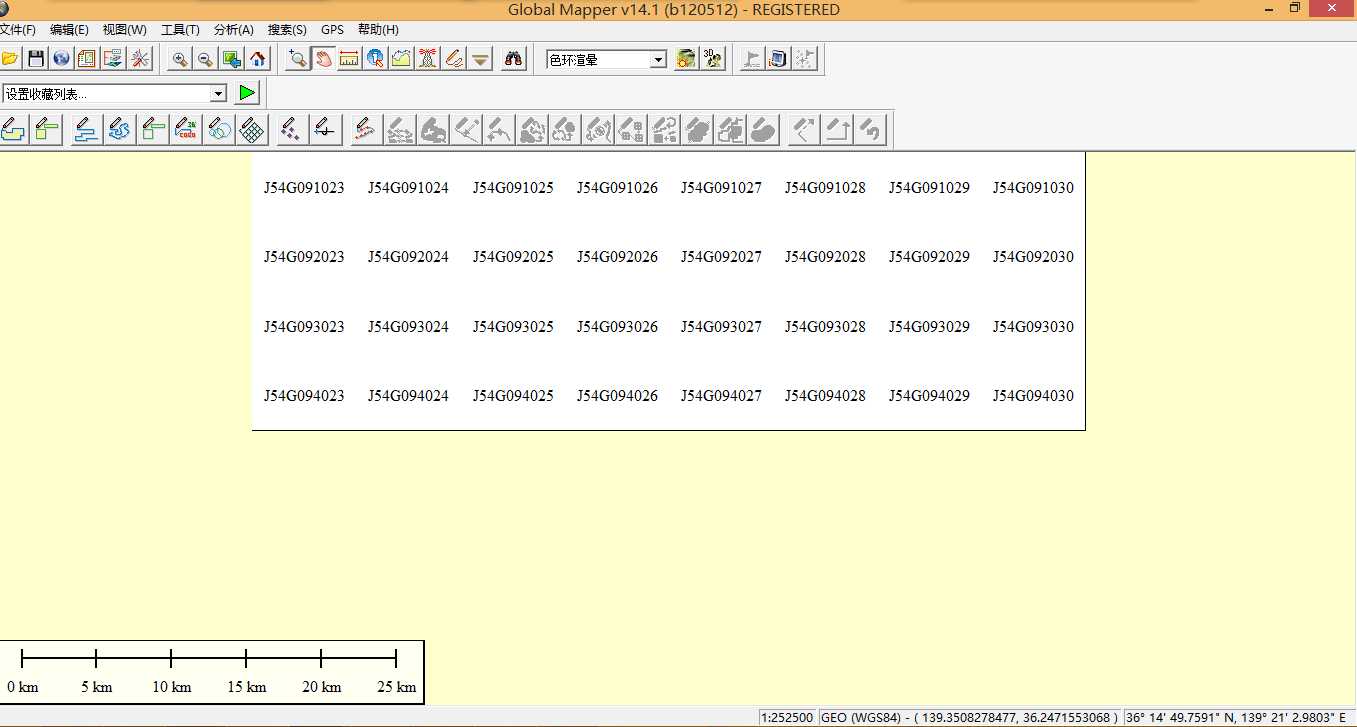Toggle the Zoom tool in the toolbar

pyautogui.click(x=297, y=59)
